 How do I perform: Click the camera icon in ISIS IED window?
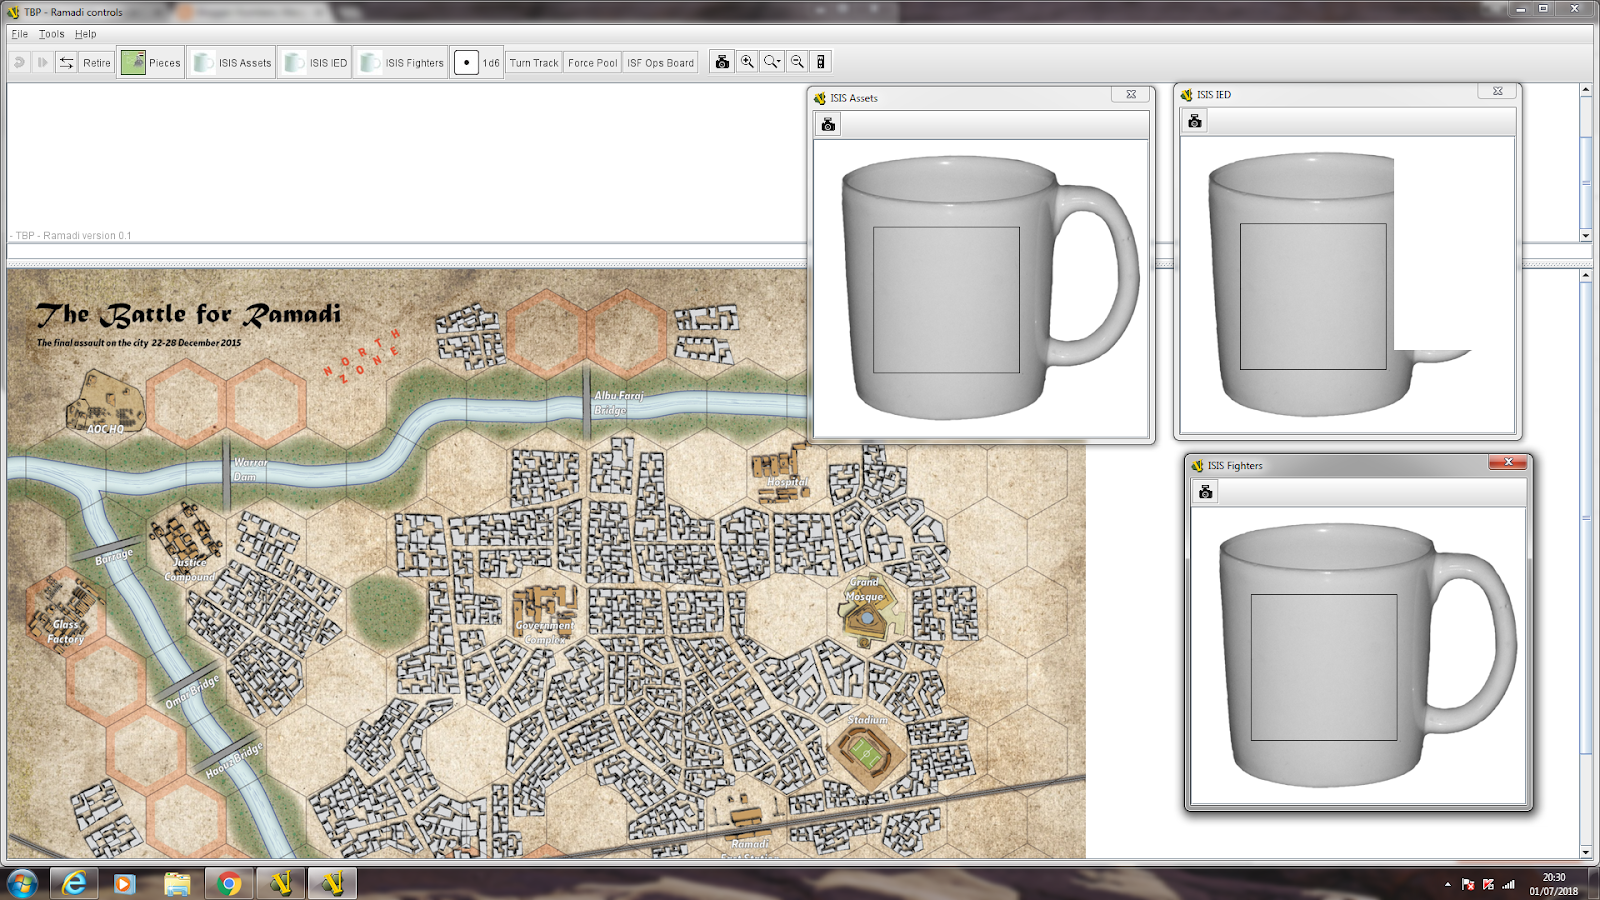click(1195, 121)
